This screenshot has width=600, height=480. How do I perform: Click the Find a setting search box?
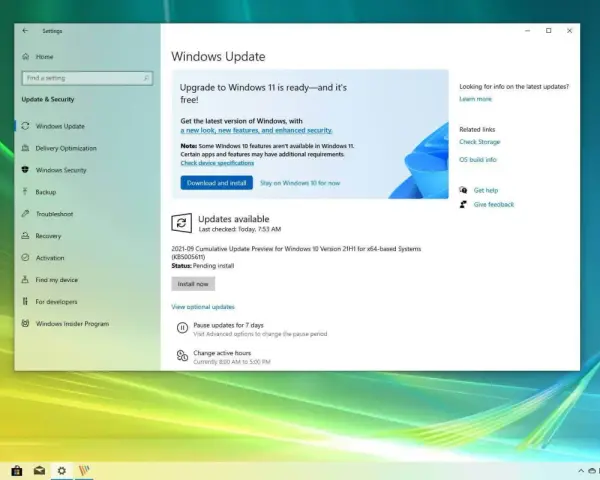tap(87, 78)
